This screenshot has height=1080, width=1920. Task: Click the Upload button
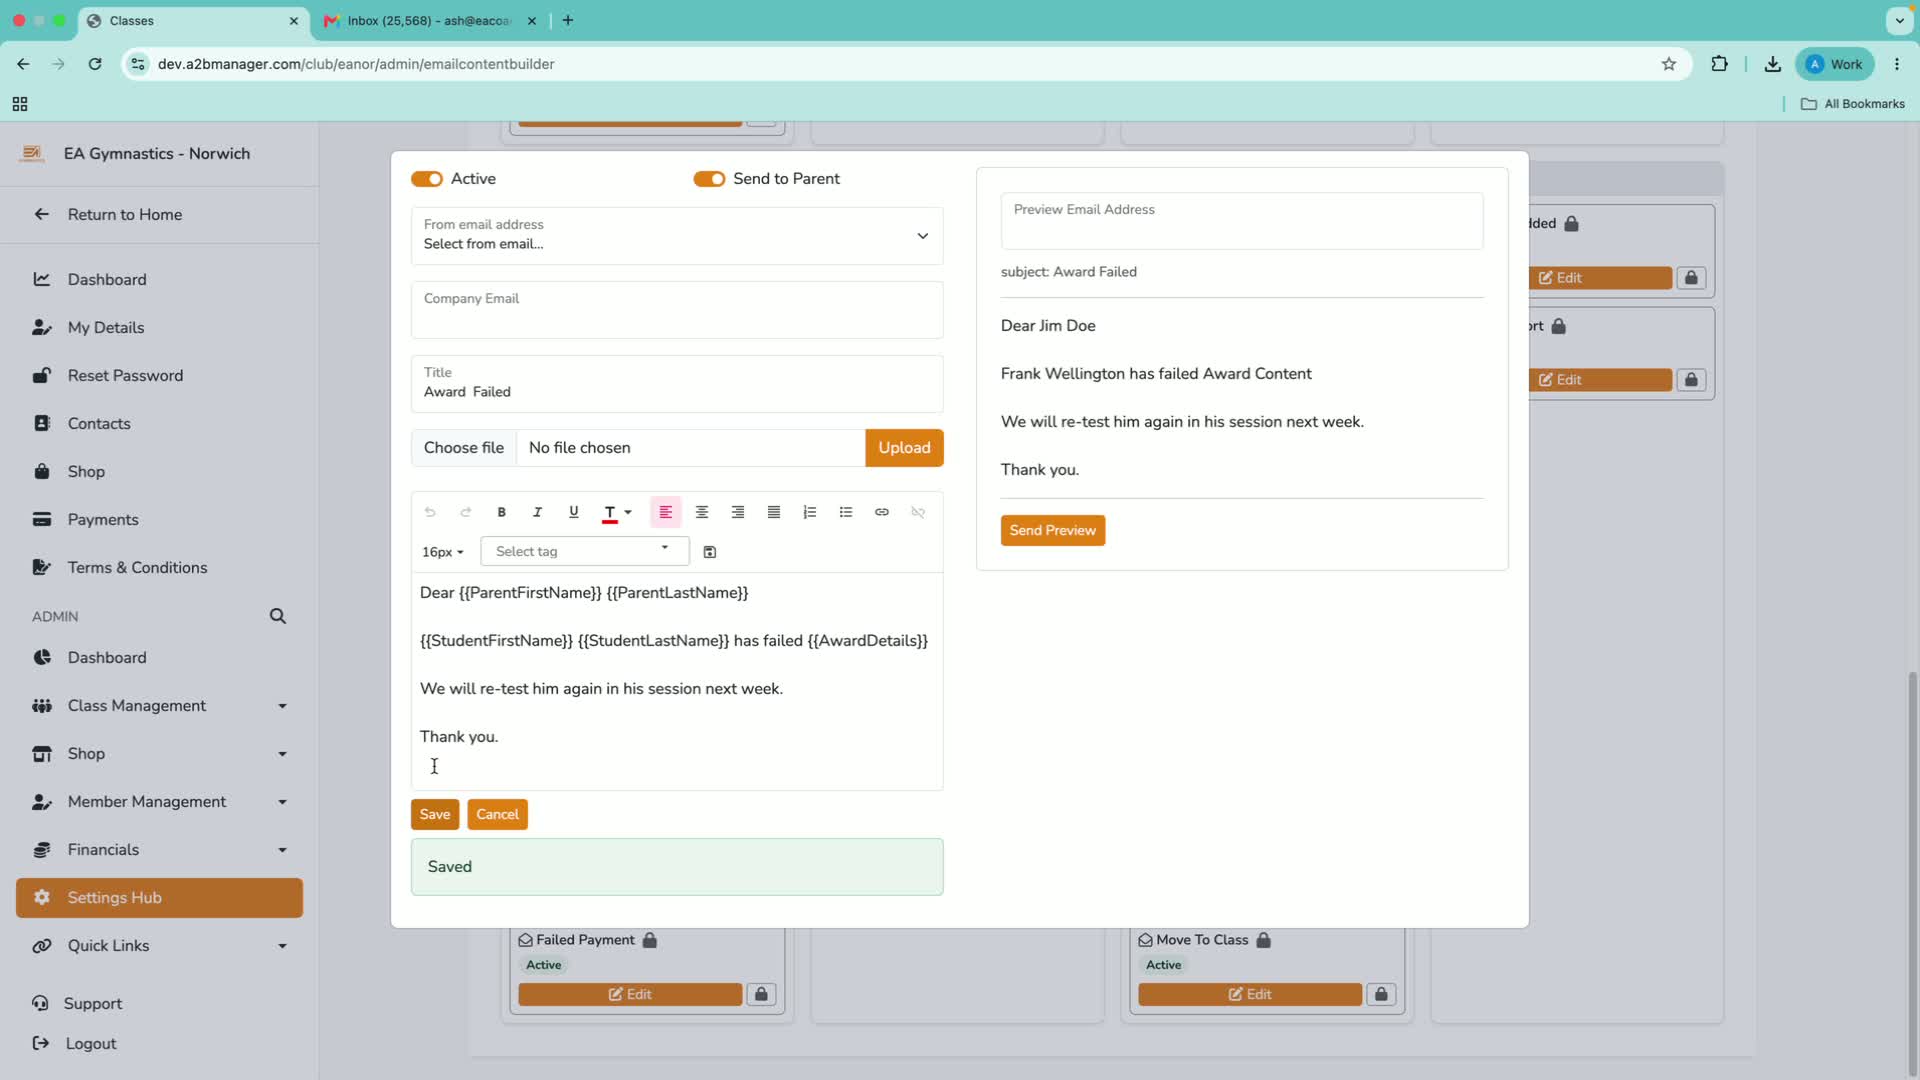click(x=904, y=448)
